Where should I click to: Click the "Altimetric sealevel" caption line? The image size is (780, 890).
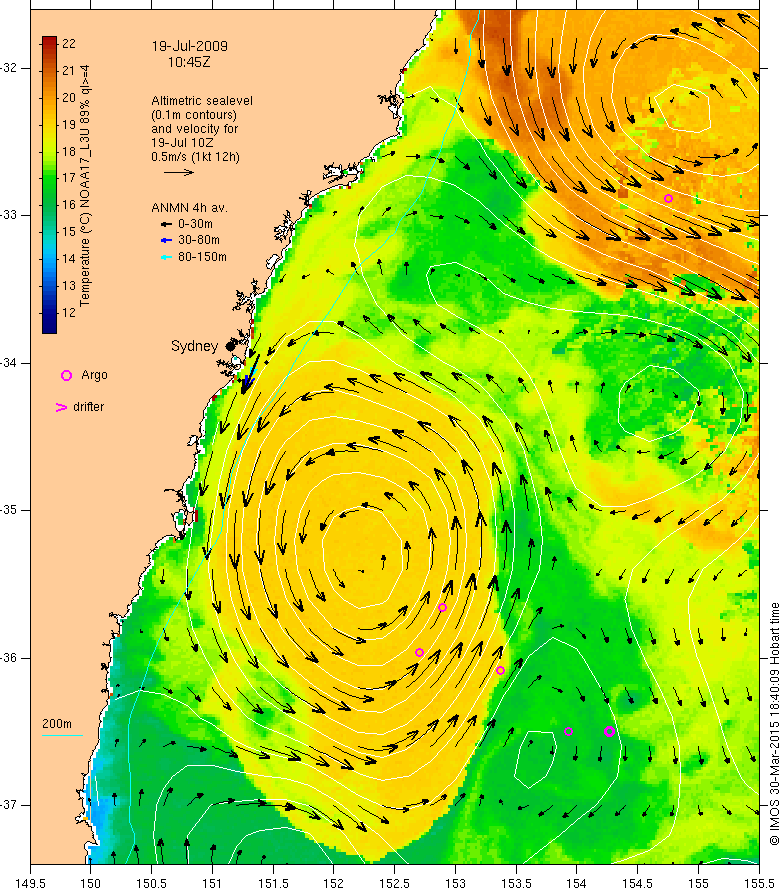[x=202, y=100]
